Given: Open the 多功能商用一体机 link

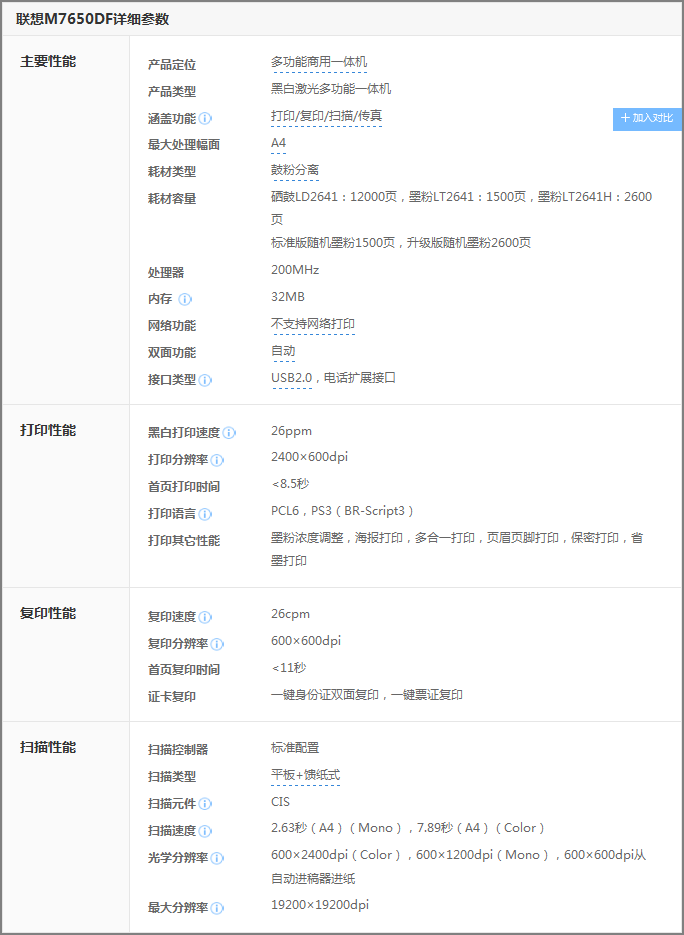Looking at the screenshot, I should coord(319,62).
